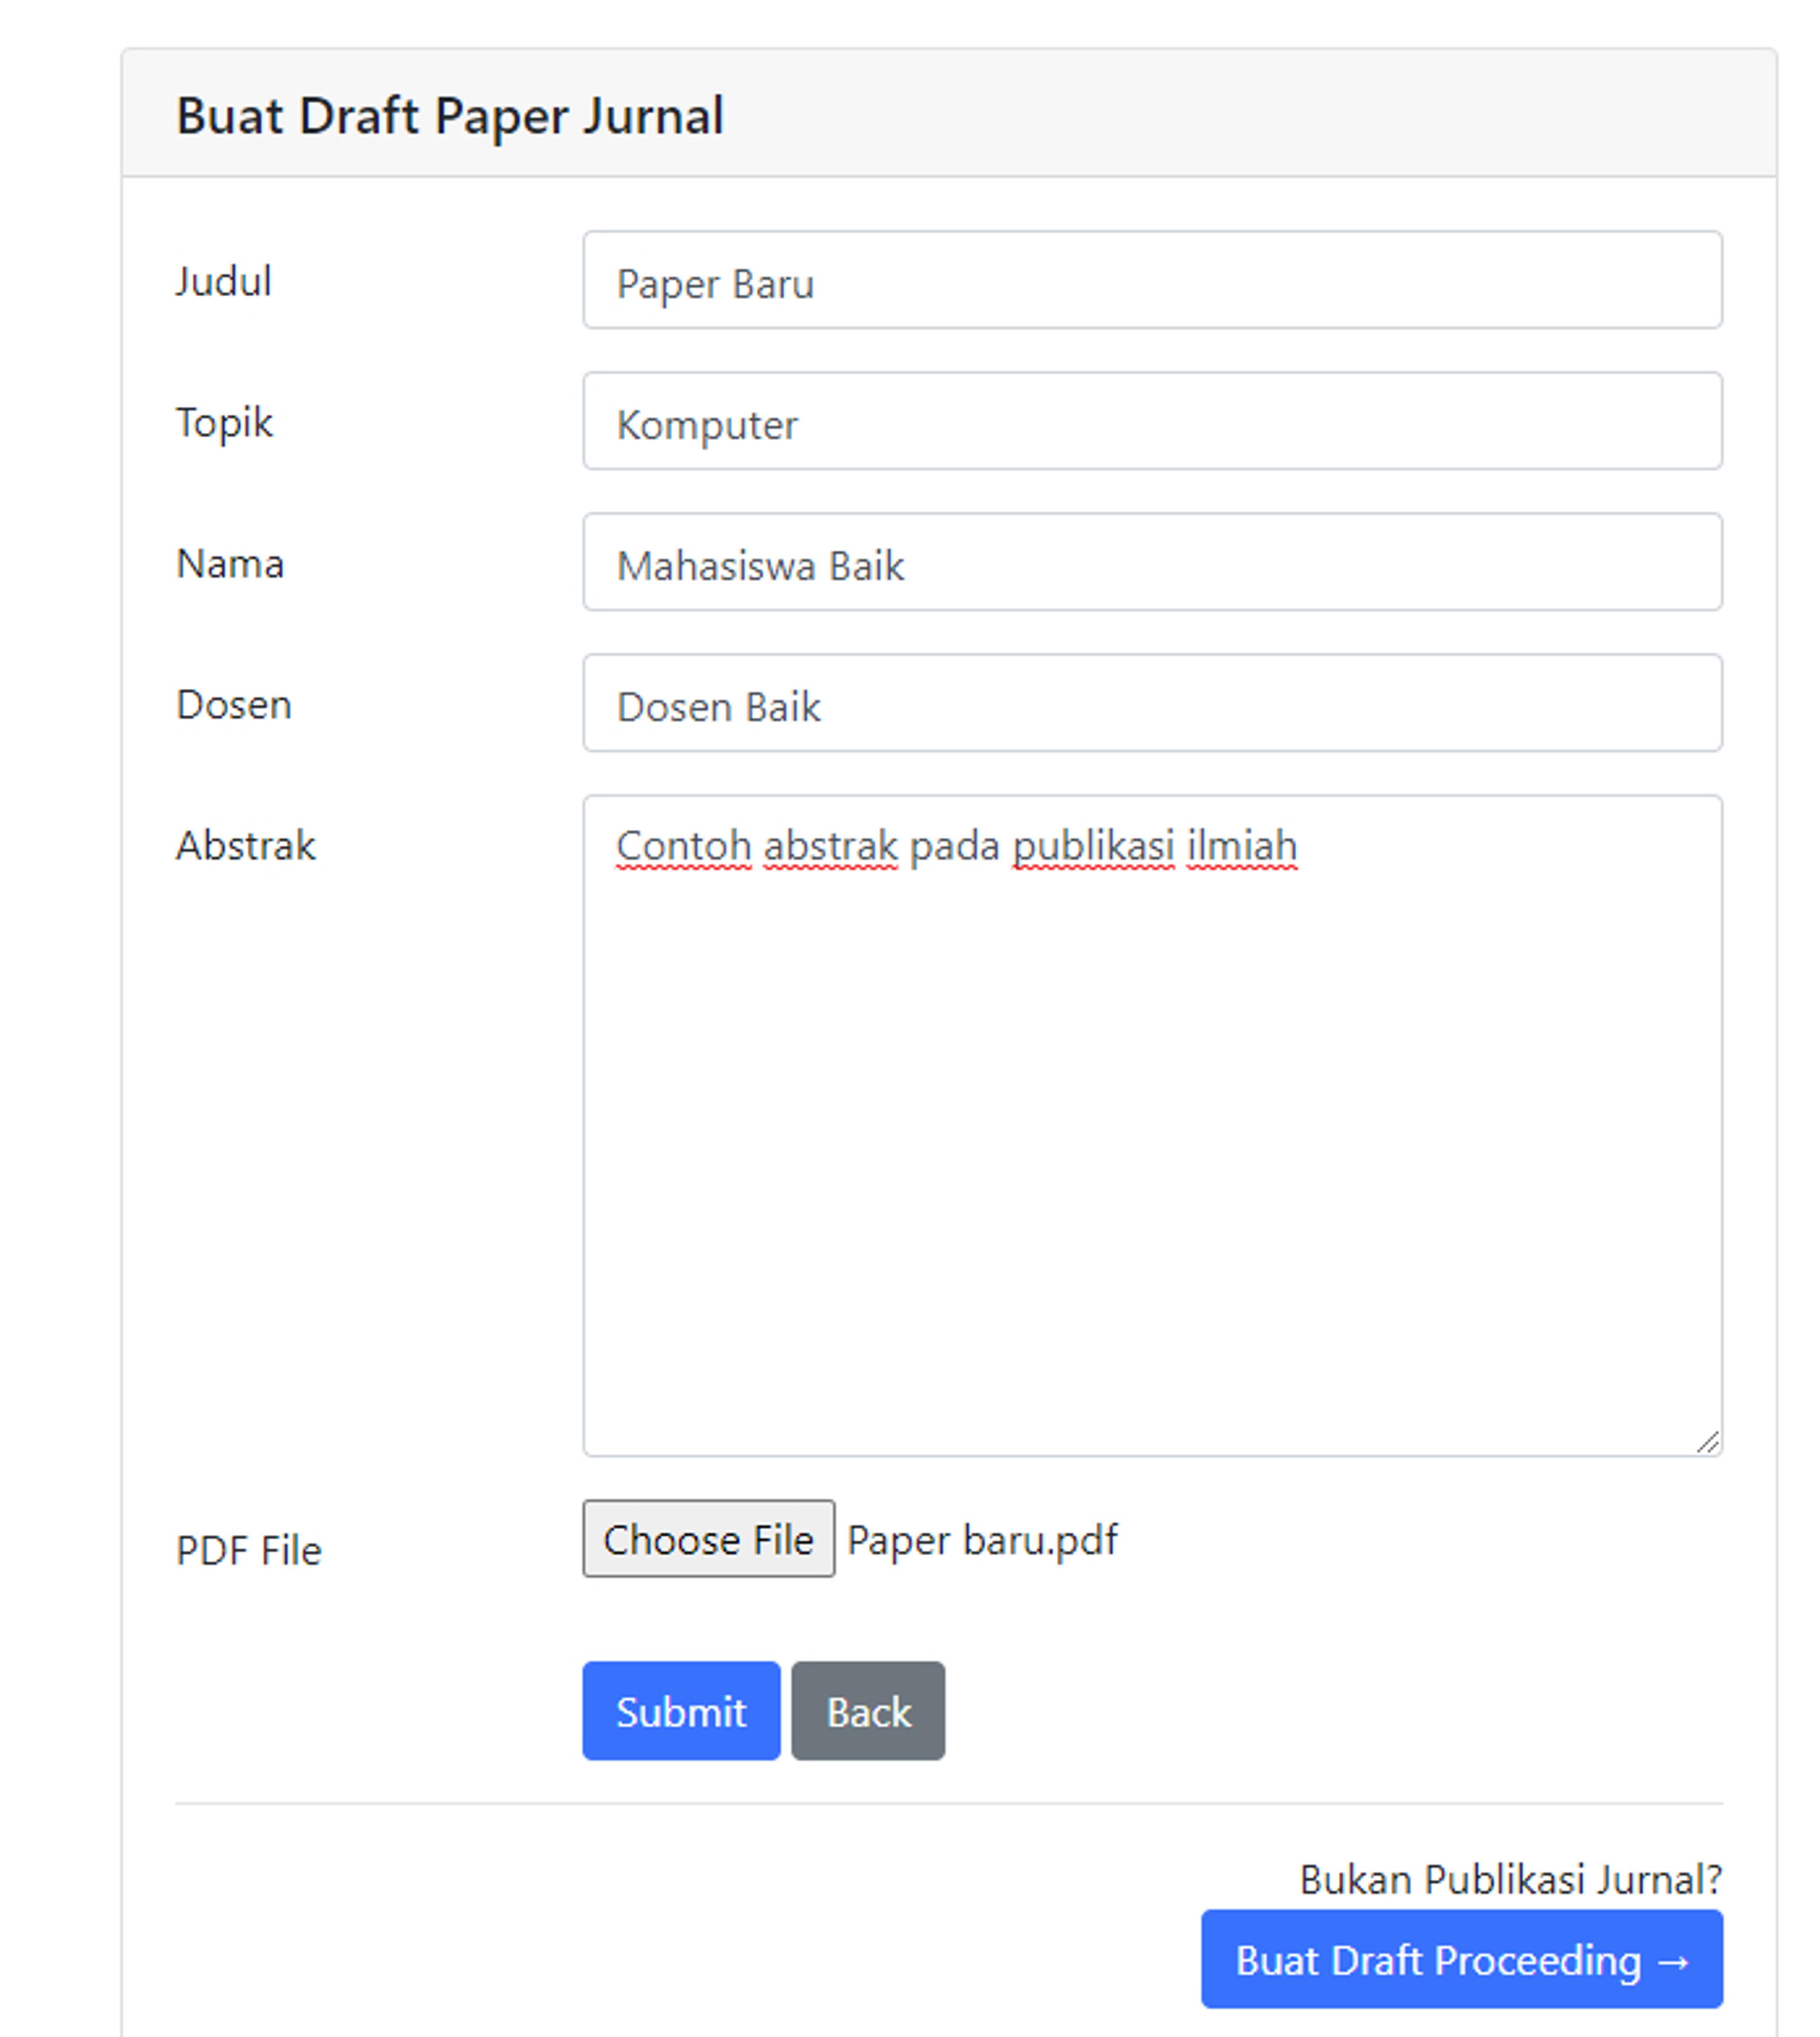Click the PDF File label

pos(248,1550)
